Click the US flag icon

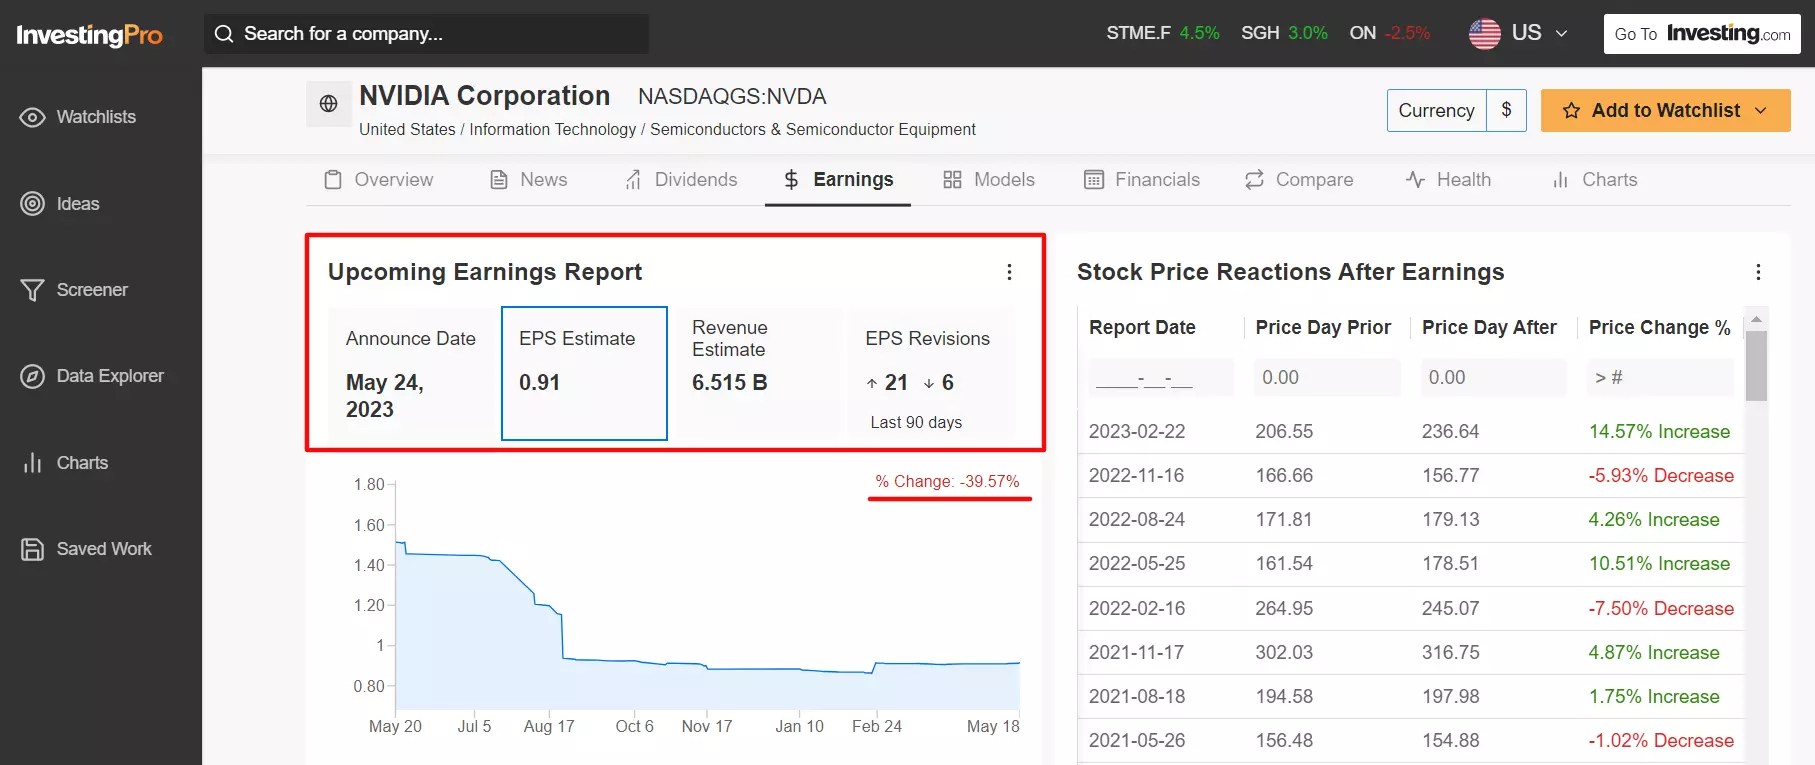(1484, 34)
